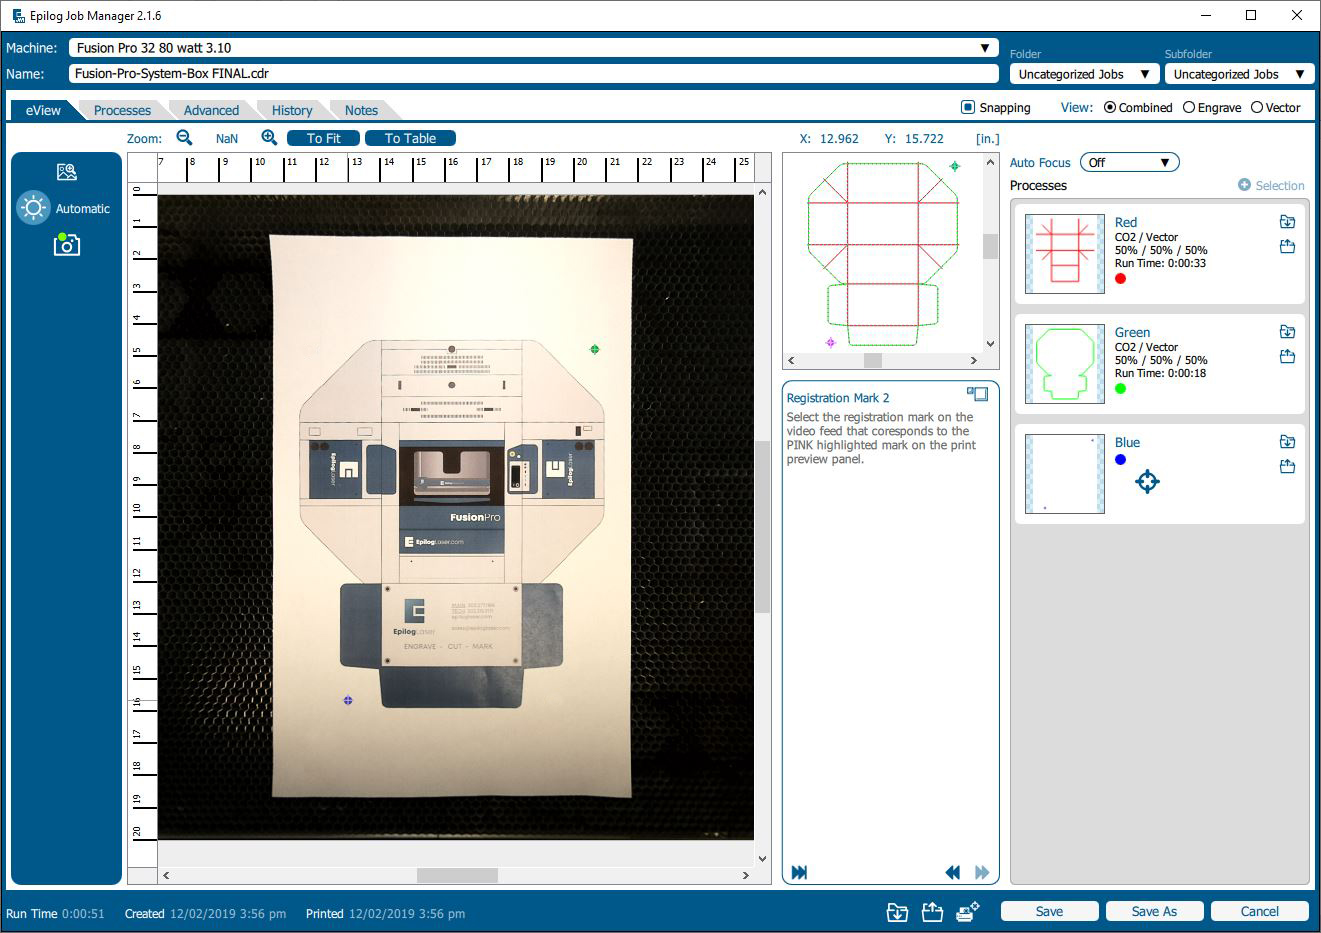
Task: Select green registration mark on video feed
Action: coord(595,349)
